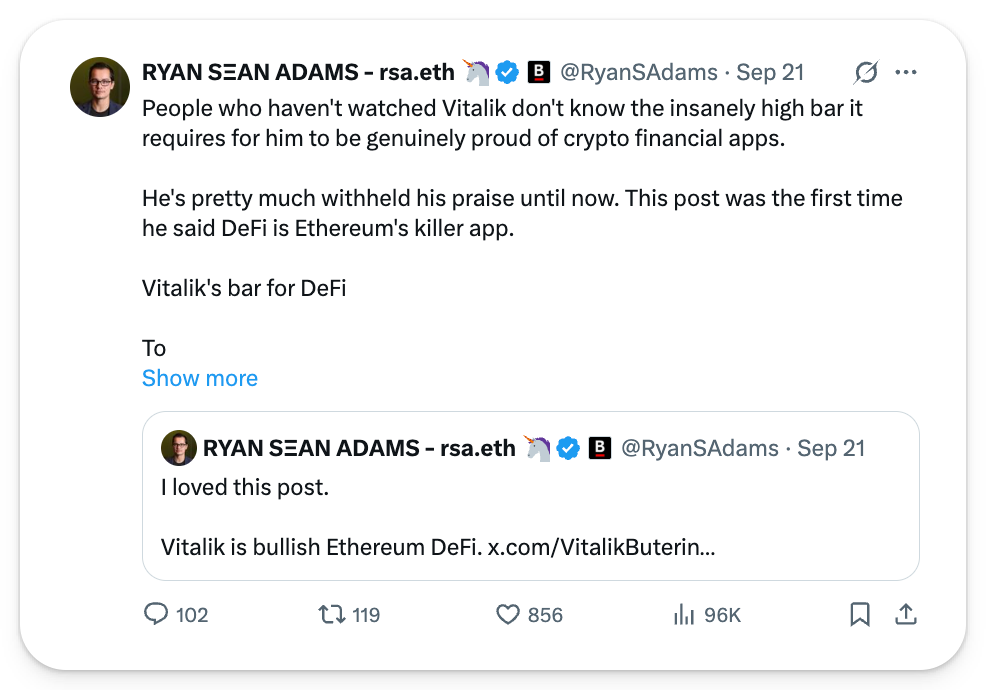Click the repost arrows icon
This screenshot has height=690, width=986.
[330, 614]
